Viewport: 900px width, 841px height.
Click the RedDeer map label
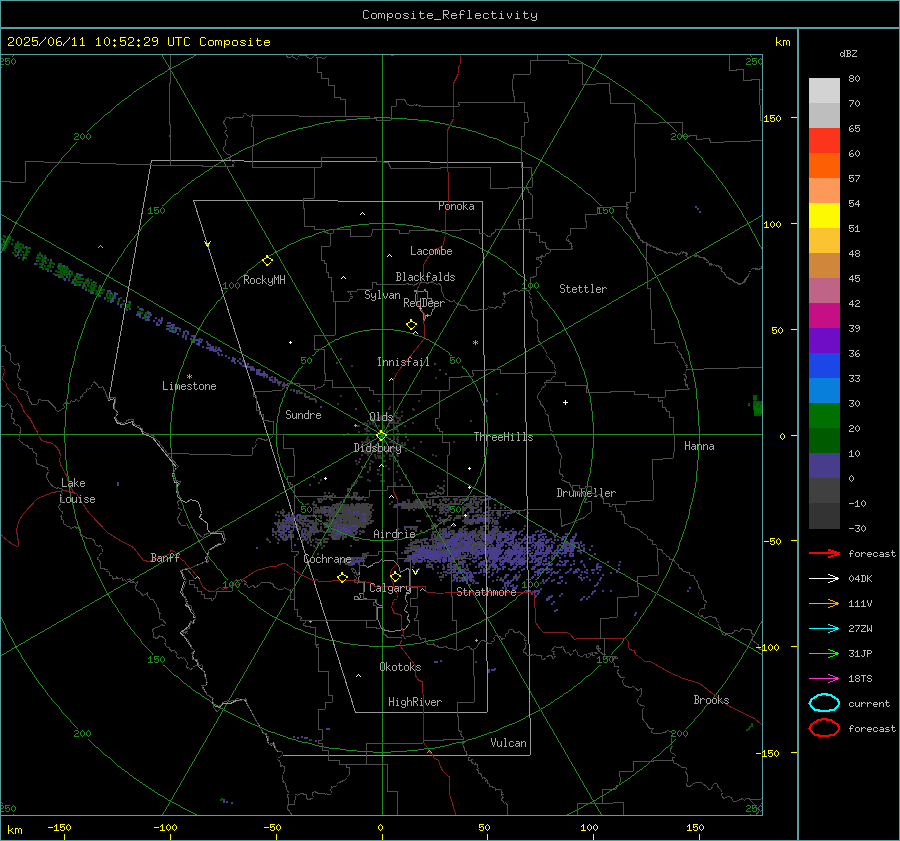coord(424,303)
